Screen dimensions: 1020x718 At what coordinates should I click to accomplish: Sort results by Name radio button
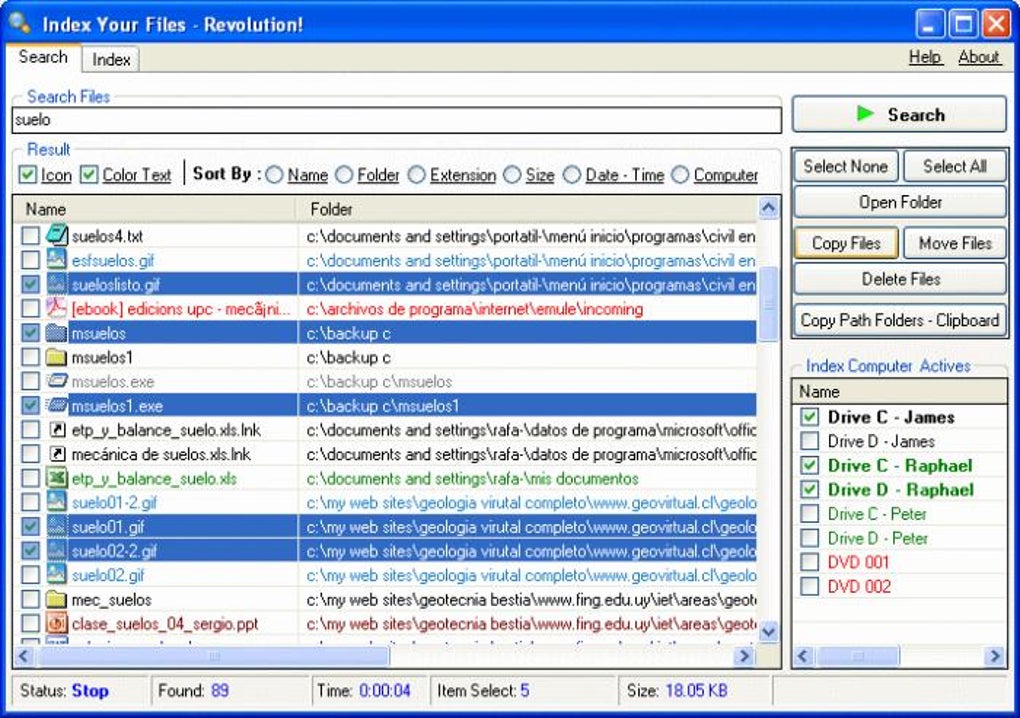pos(275,175)
